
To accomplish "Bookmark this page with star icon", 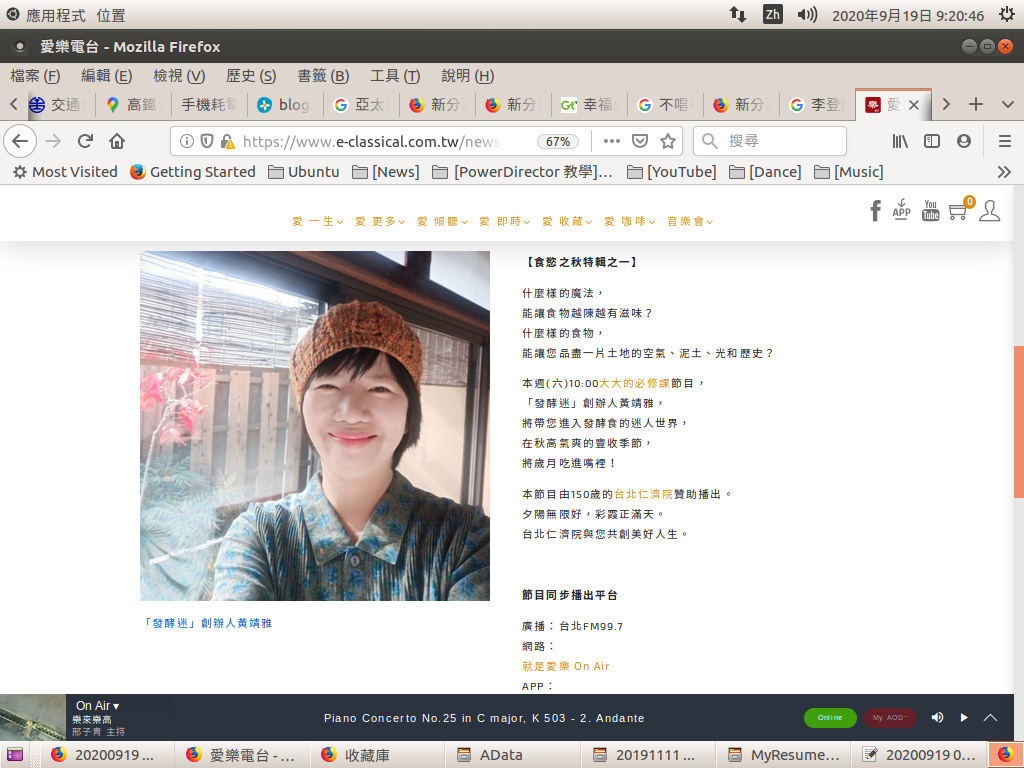I will 668,141.
